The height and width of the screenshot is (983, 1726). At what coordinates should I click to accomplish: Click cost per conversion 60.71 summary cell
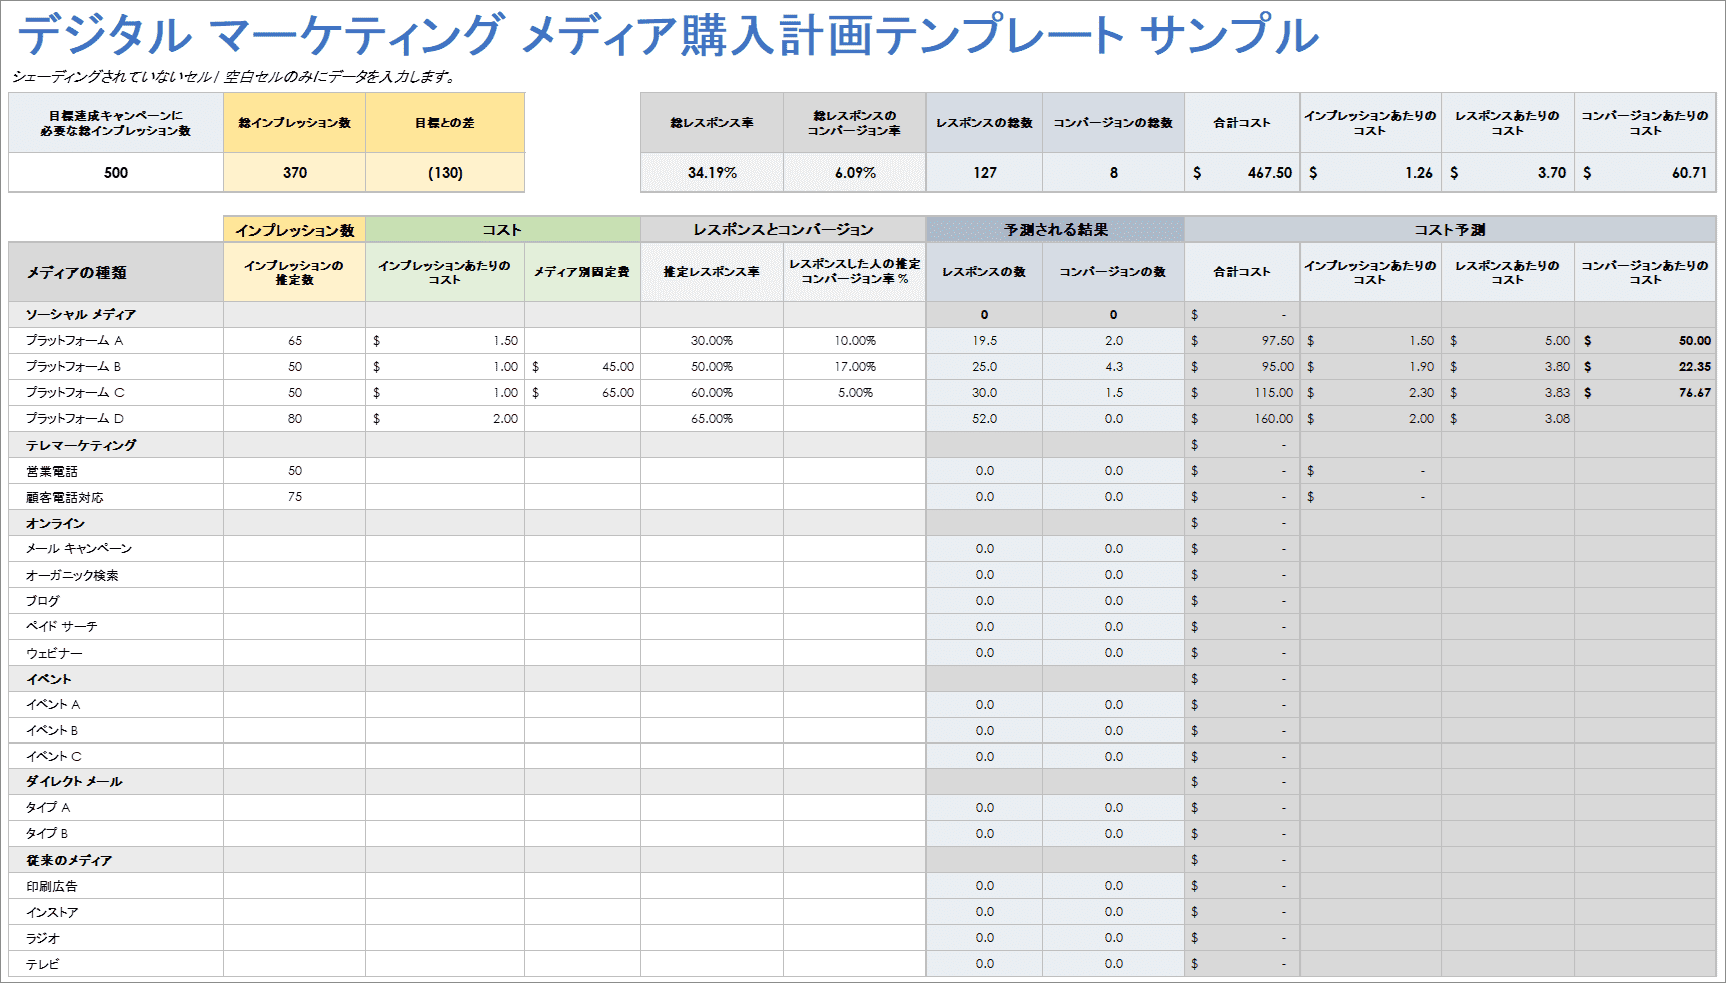[1645, 172]
